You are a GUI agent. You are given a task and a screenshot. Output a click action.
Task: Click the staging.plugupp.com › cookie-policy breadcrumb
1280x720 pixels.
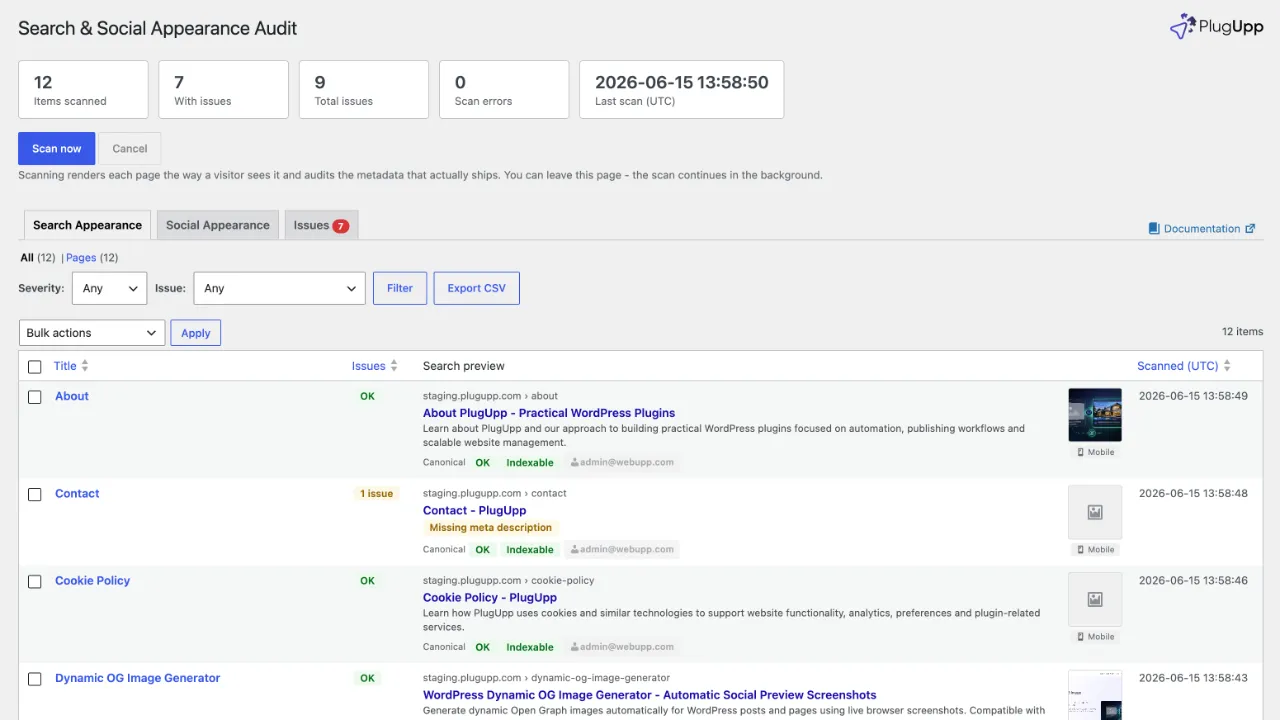coord(508,580)
